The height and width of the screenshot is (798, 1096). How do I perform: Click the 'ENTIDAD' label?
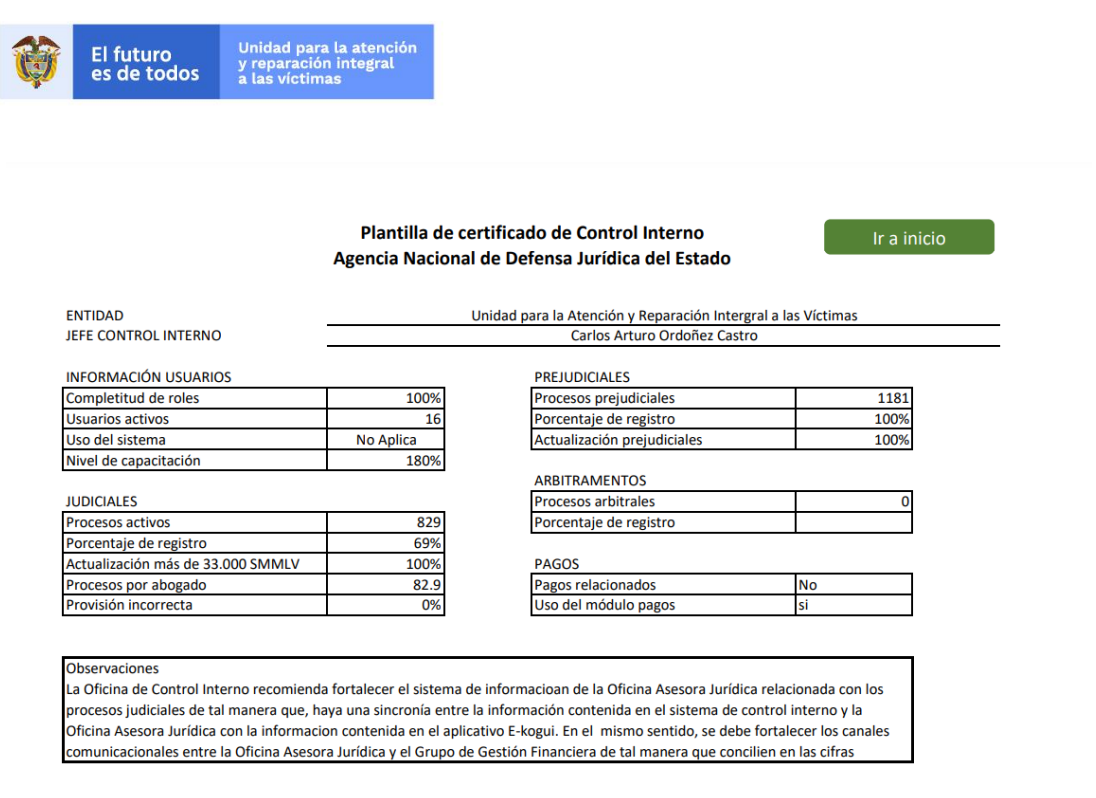tap(94, 316)
